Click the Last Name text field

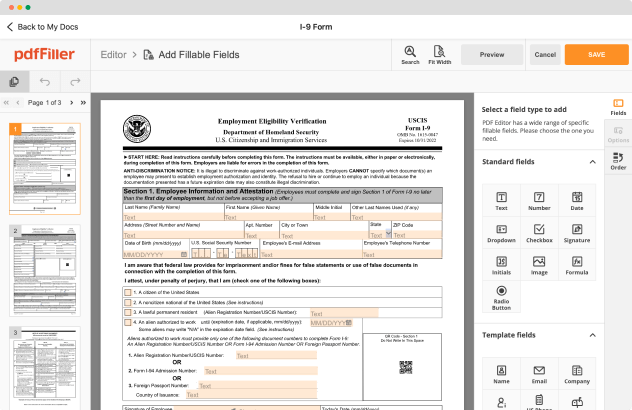pos(173,216)
